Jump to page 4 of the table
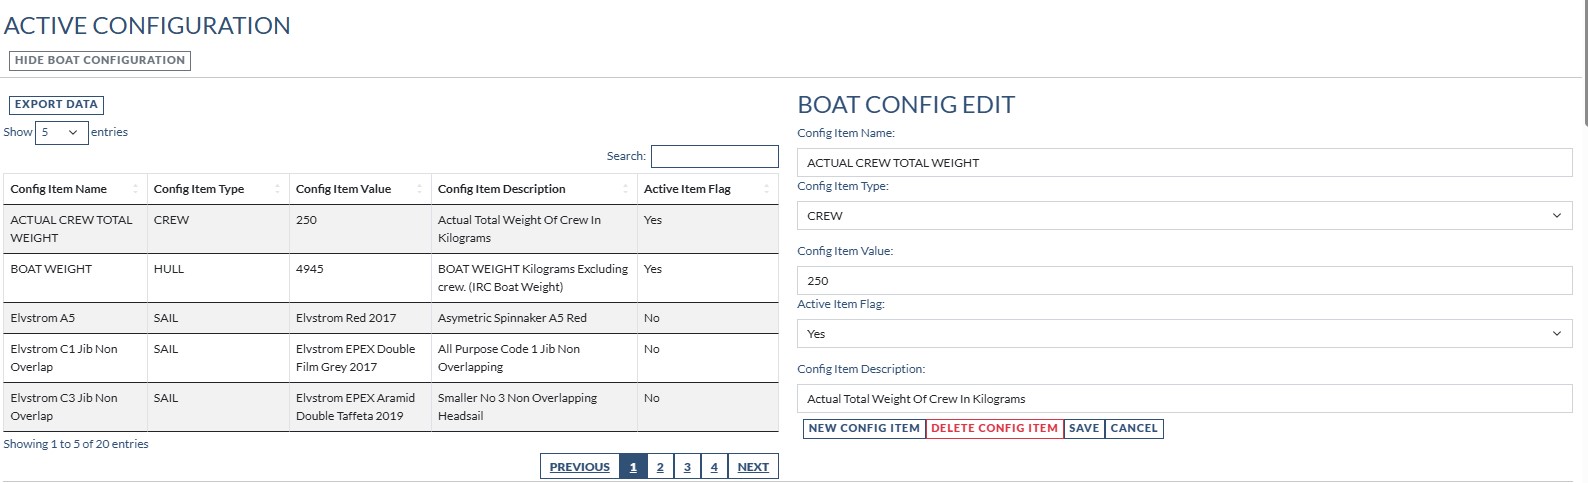Image resolution: width=1588 pixels, height=483 pixels. point(714,467)
